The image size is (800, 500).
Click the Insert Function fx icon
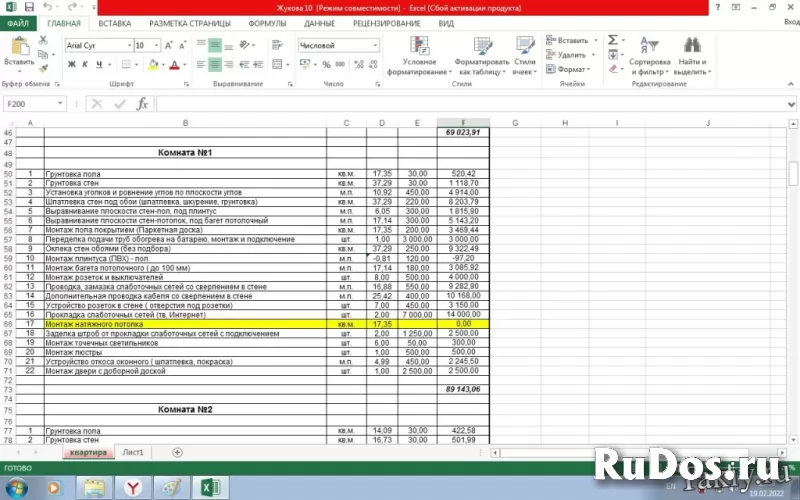click(x=142, y=104)
